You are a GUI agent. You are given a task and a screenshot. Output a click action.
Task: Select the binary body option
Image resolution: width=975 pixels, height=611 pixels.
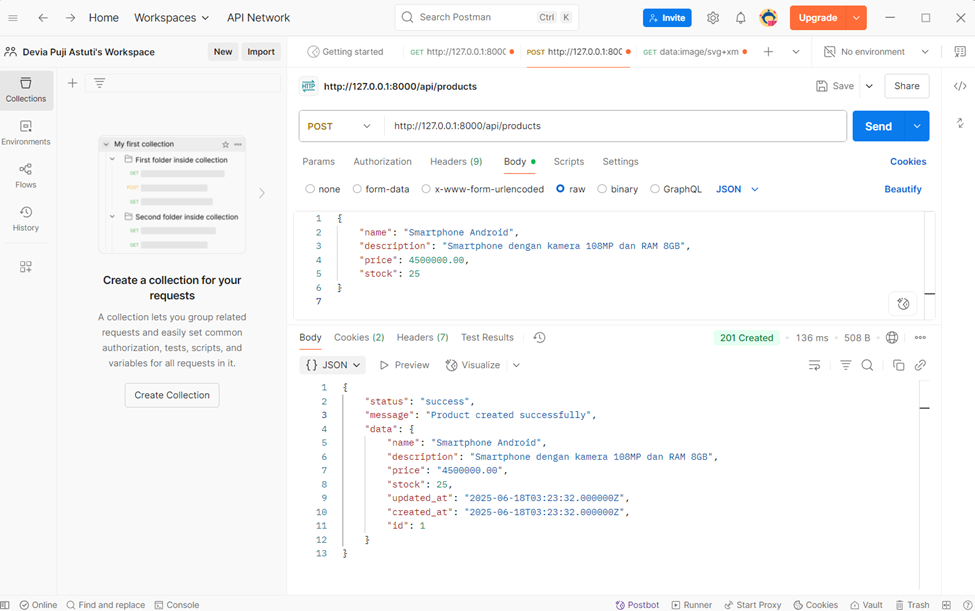(x=617, y=189)
